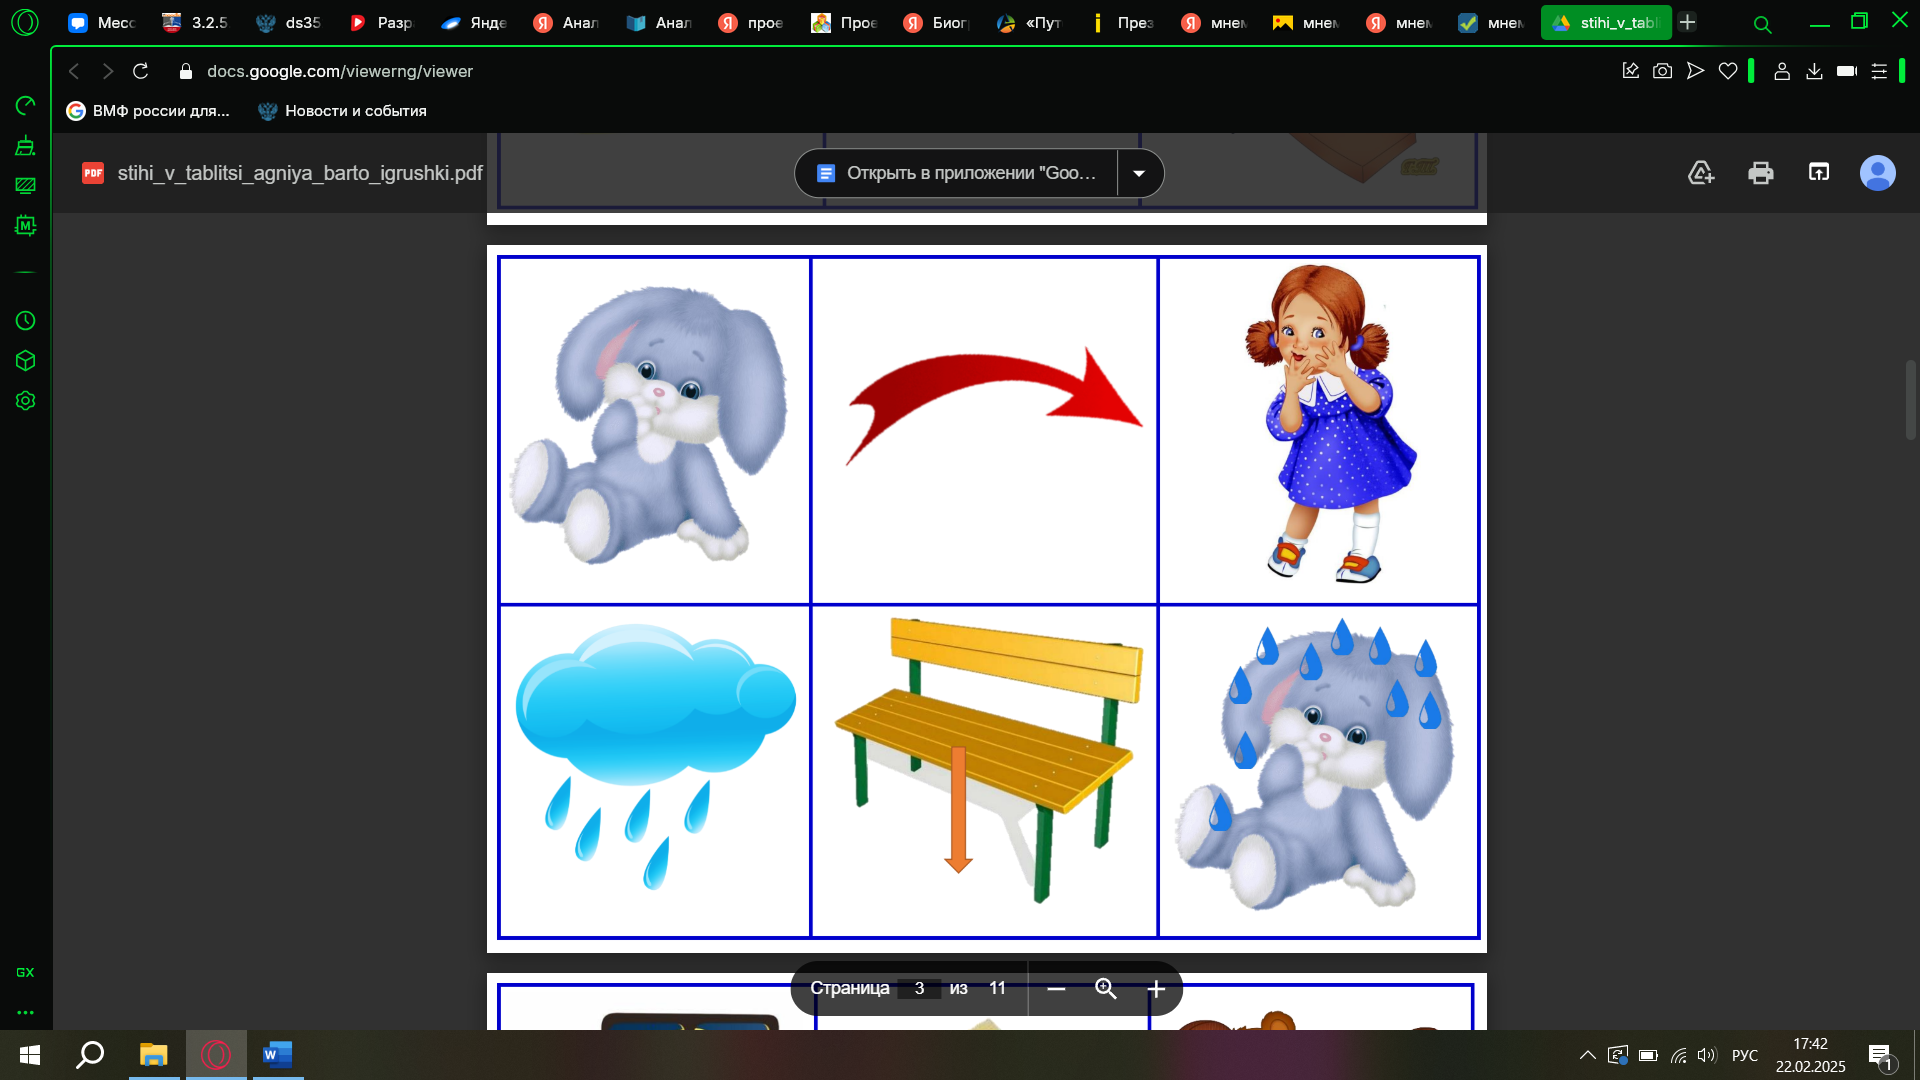The image size is (1920, 1080).
Task: Switch to the ds35 tab
Action: (x=288, y=22)
